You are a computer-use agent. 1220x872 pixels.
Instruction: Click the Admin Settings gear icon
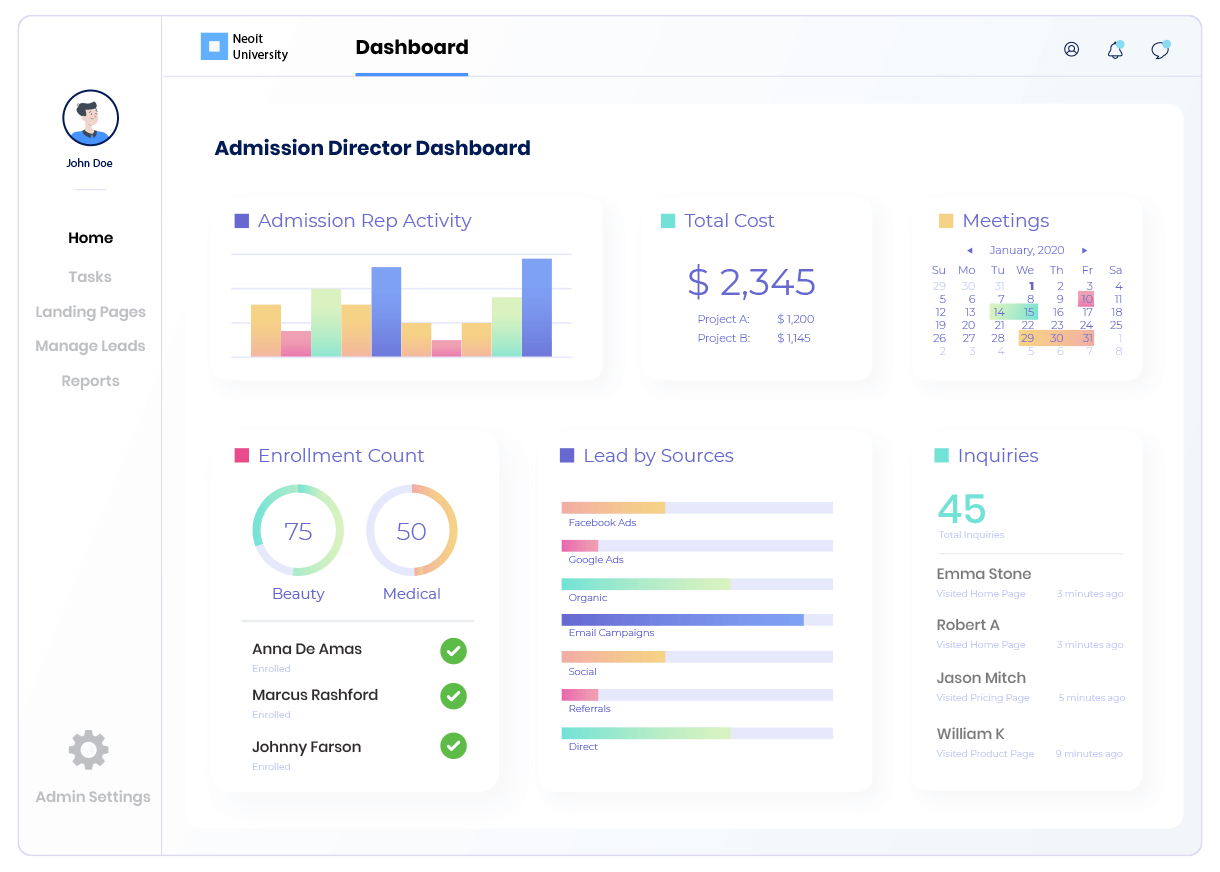[x=89, y=750]
